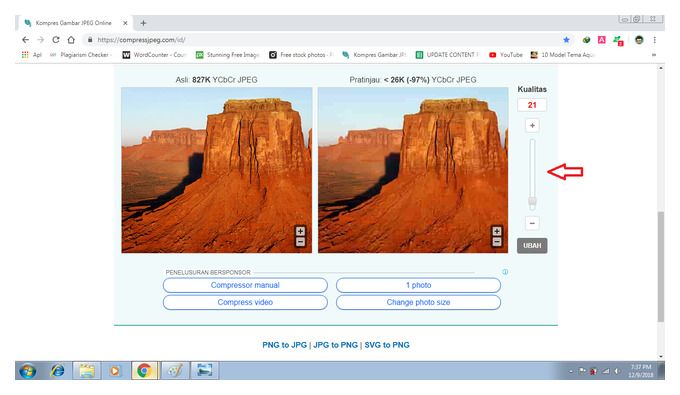The image size is (680, 395).
Task: Open Windows Explorer from the taskbar
Action: (86, 371)
